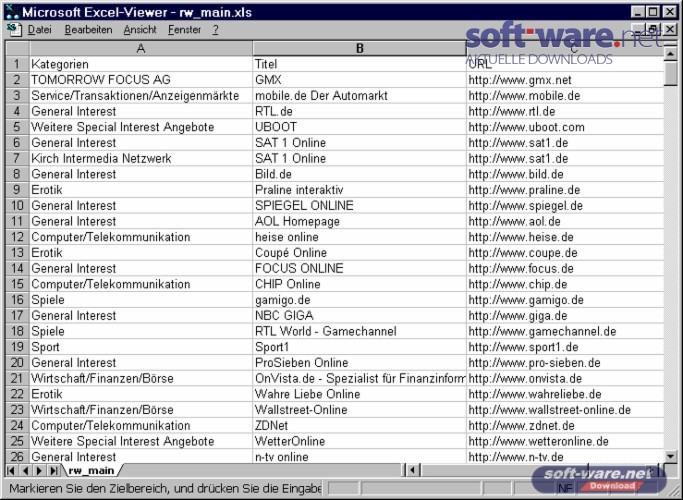Select the GMX title cell
Screen dimensions: 683x500
point(359,80)
